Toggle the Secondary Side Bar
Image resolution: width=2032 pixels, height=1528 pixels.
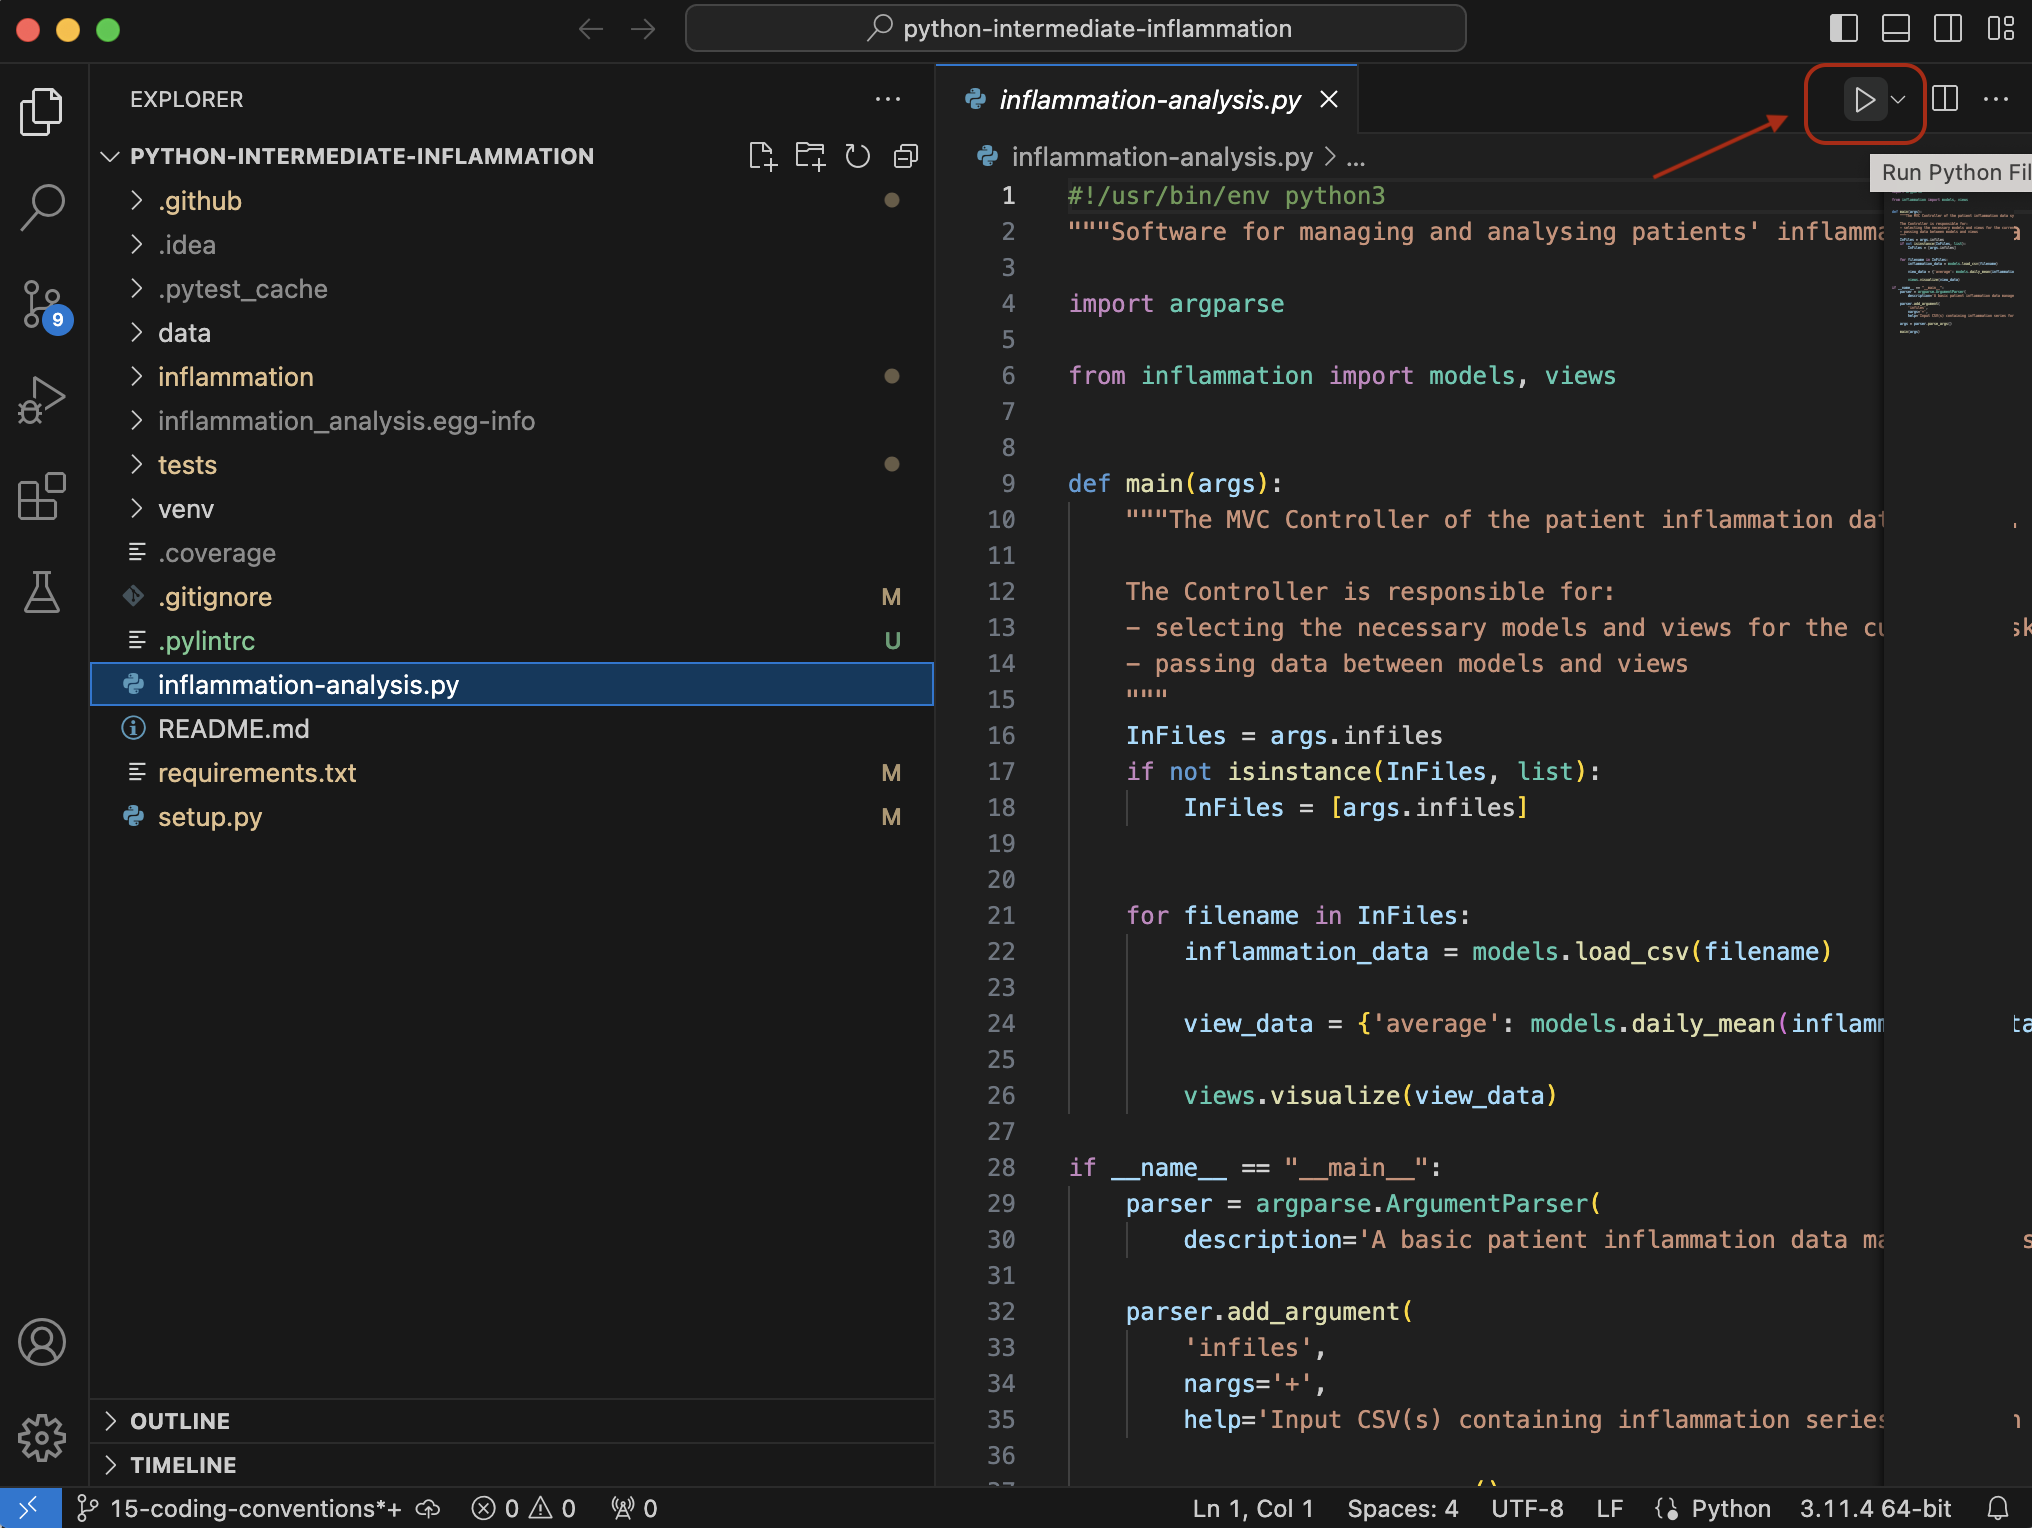[1949, 28]
